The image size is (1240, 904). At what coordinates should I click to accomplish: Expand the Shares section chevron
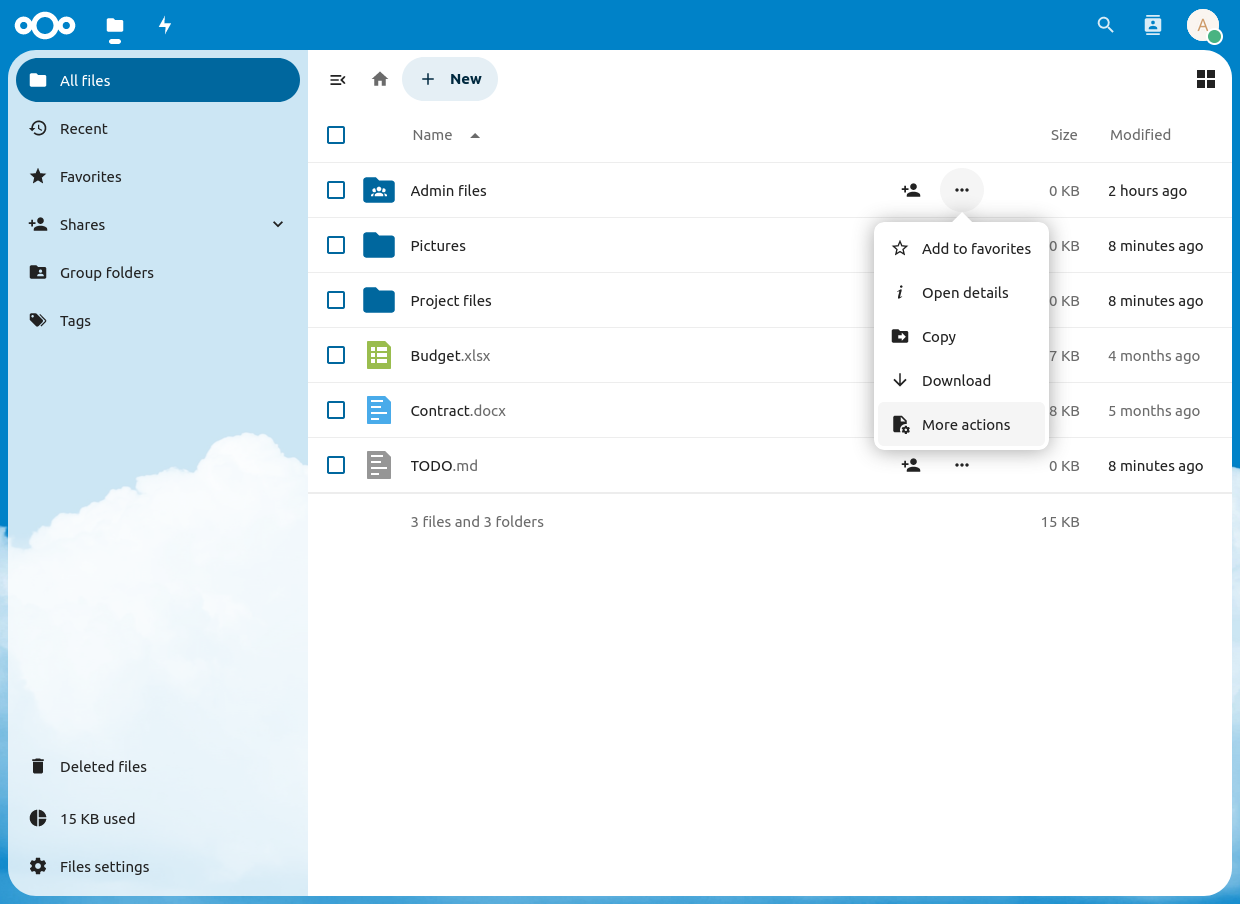(278, 224)
